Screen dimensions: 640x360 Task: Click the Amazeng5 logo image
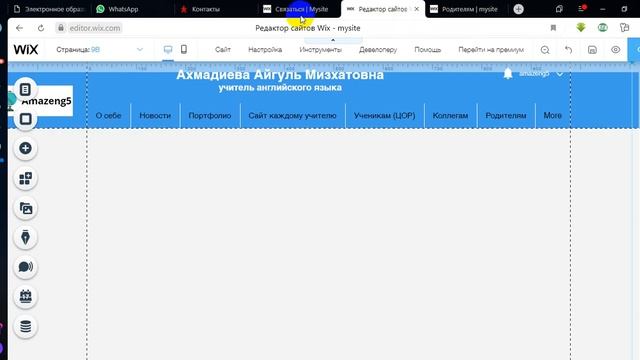click(x=41, y=101)
